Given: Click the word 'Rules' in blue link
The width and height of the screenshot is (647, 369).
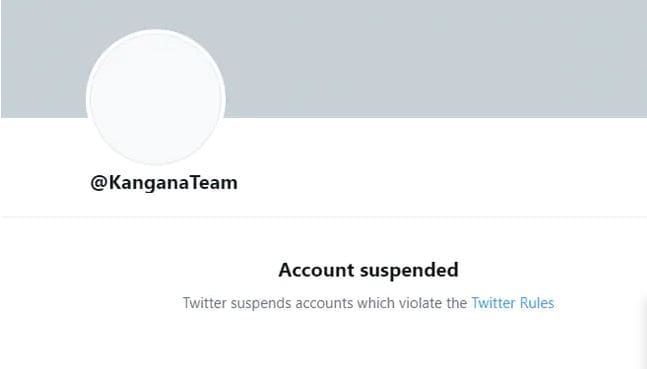Looking at the screenshot, I should pyautogui.click(x=537, y=303).
